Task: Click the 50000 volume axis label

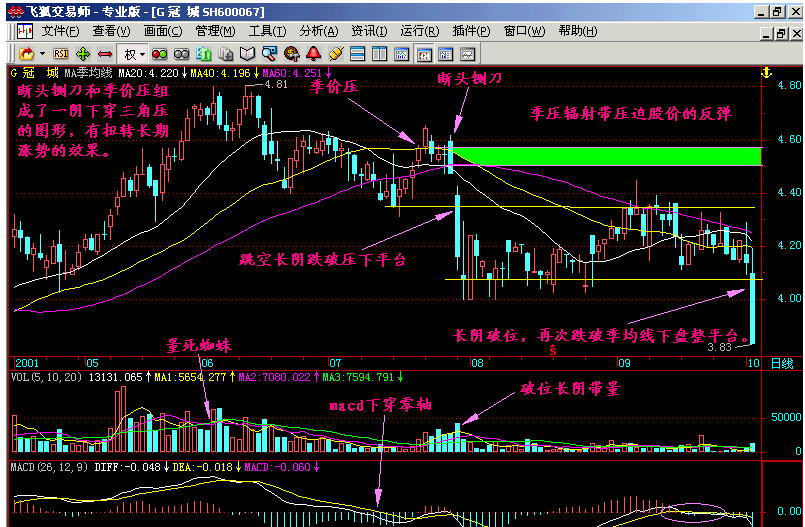Action: click(786, 417)
